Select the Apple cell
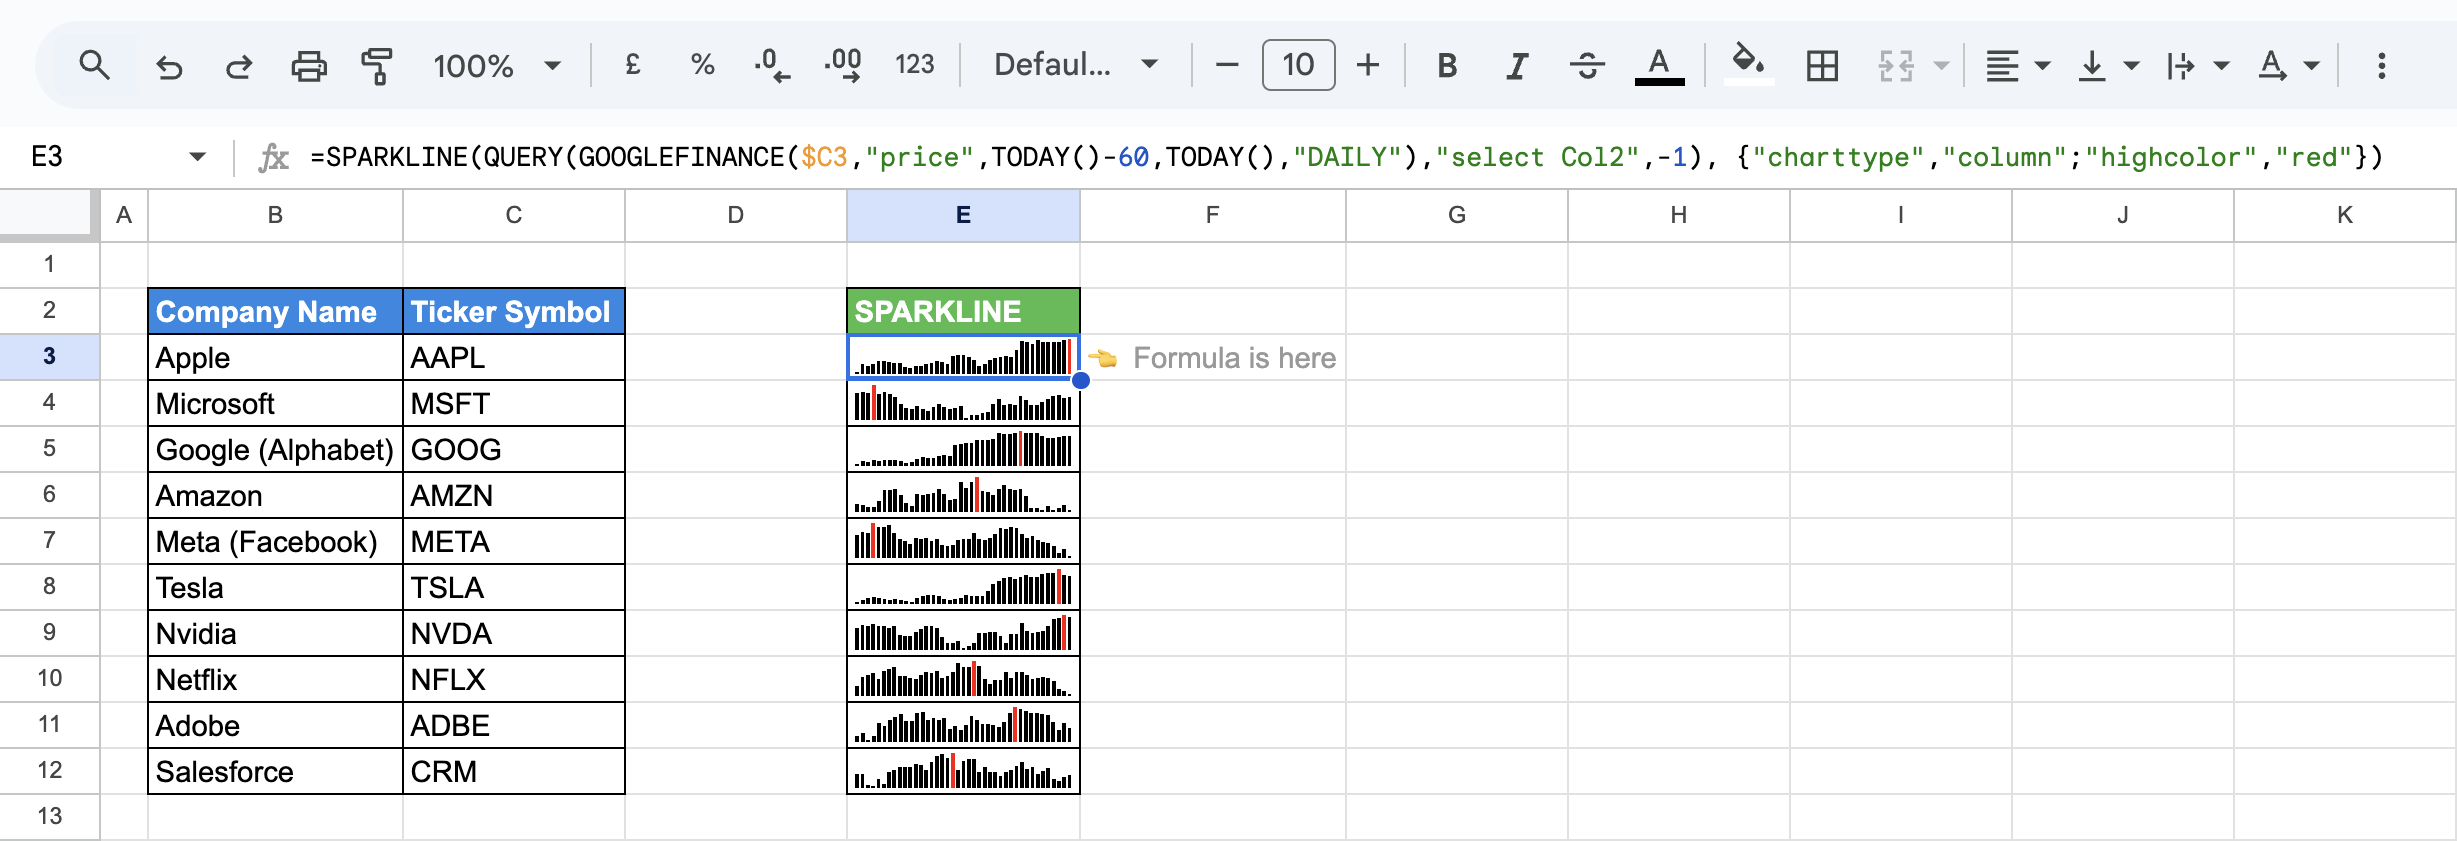The width and height of the screenshot is (2457, 841). click(275, 357)
